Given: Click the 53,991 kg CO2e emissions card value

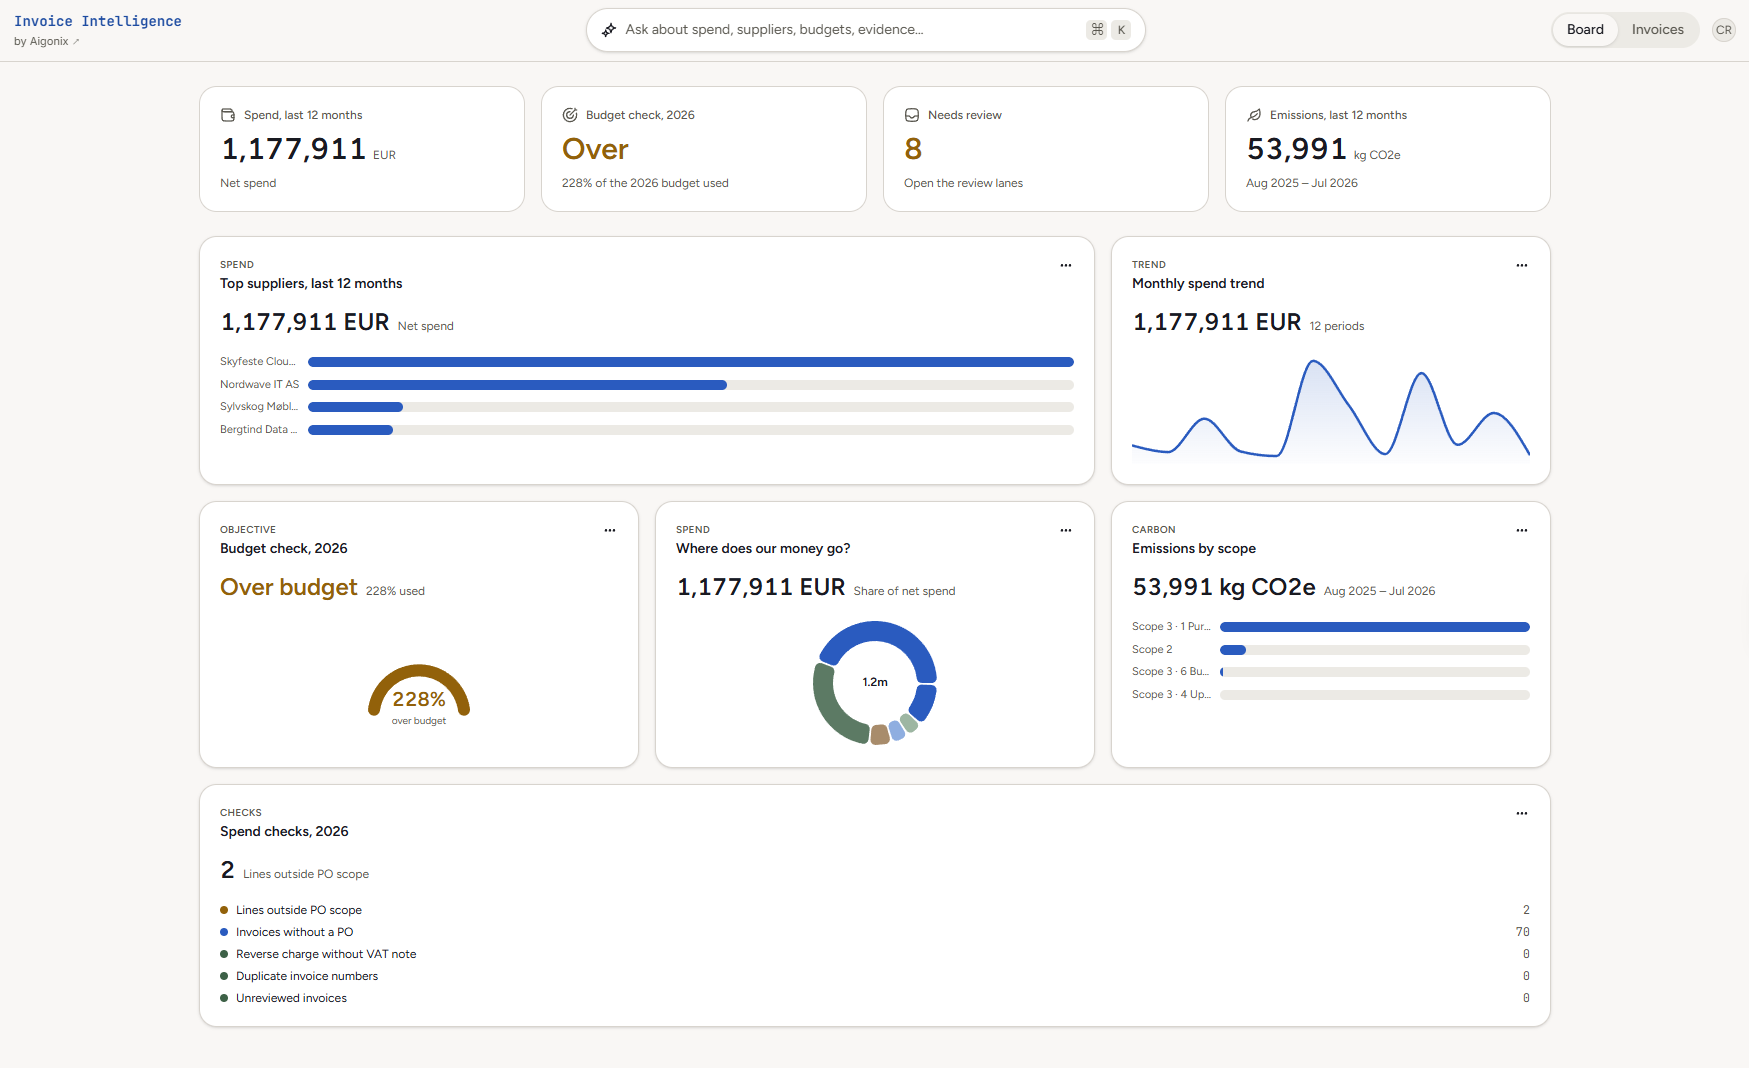Looking at the screenshot, I should click(x=1323, y=149).
